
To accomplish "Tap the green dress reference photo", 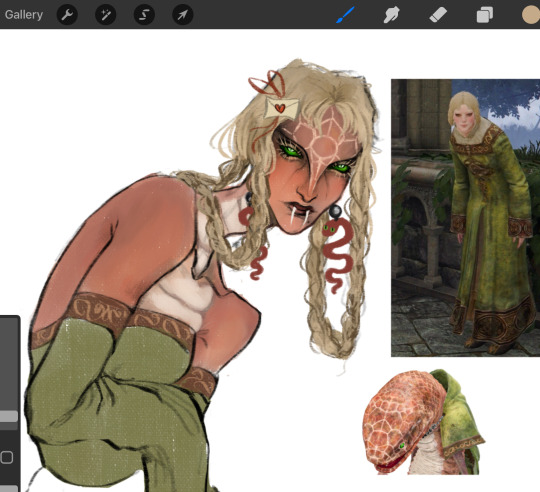I will click(x=465, y=218).
